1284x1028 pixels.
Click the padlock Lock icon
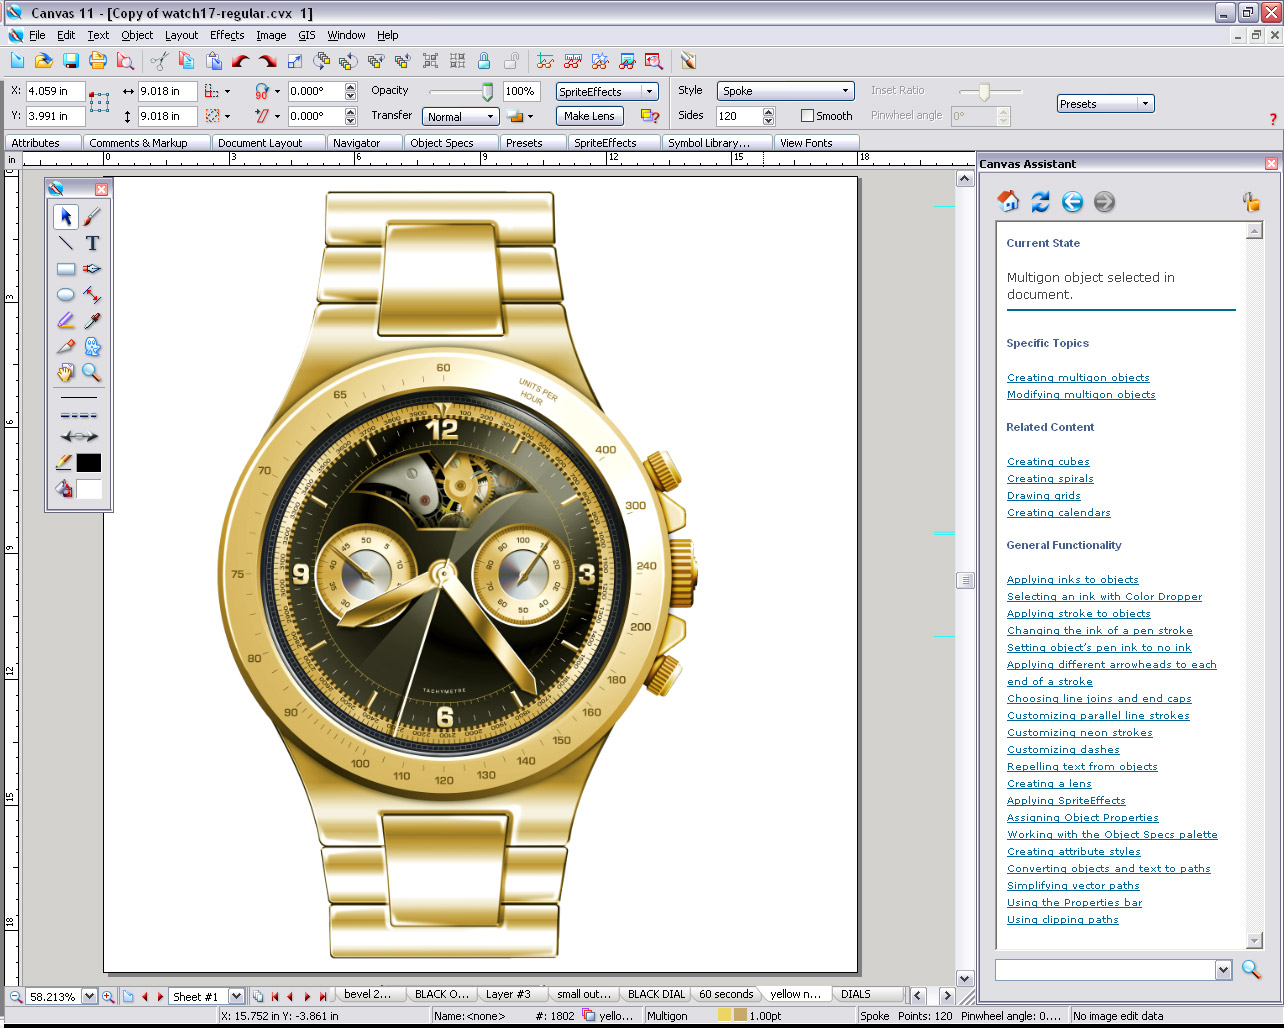(484, 61)
